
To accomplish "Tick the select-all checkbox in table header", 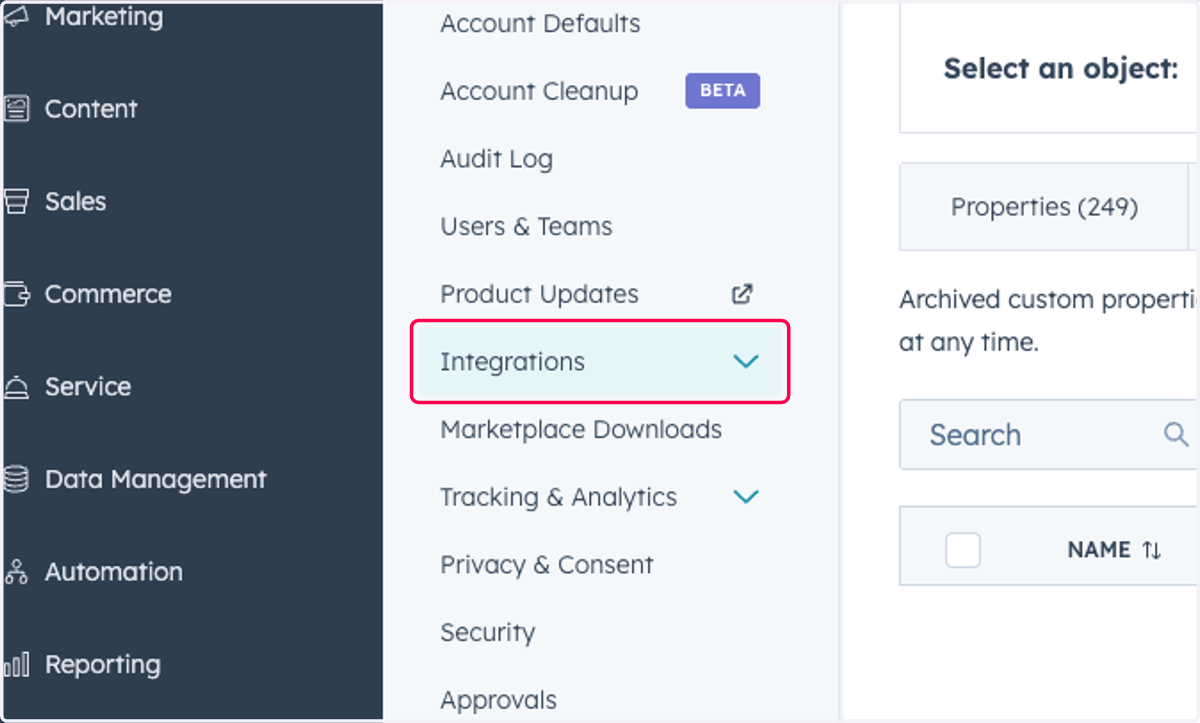I will click(x=963, y=550).
